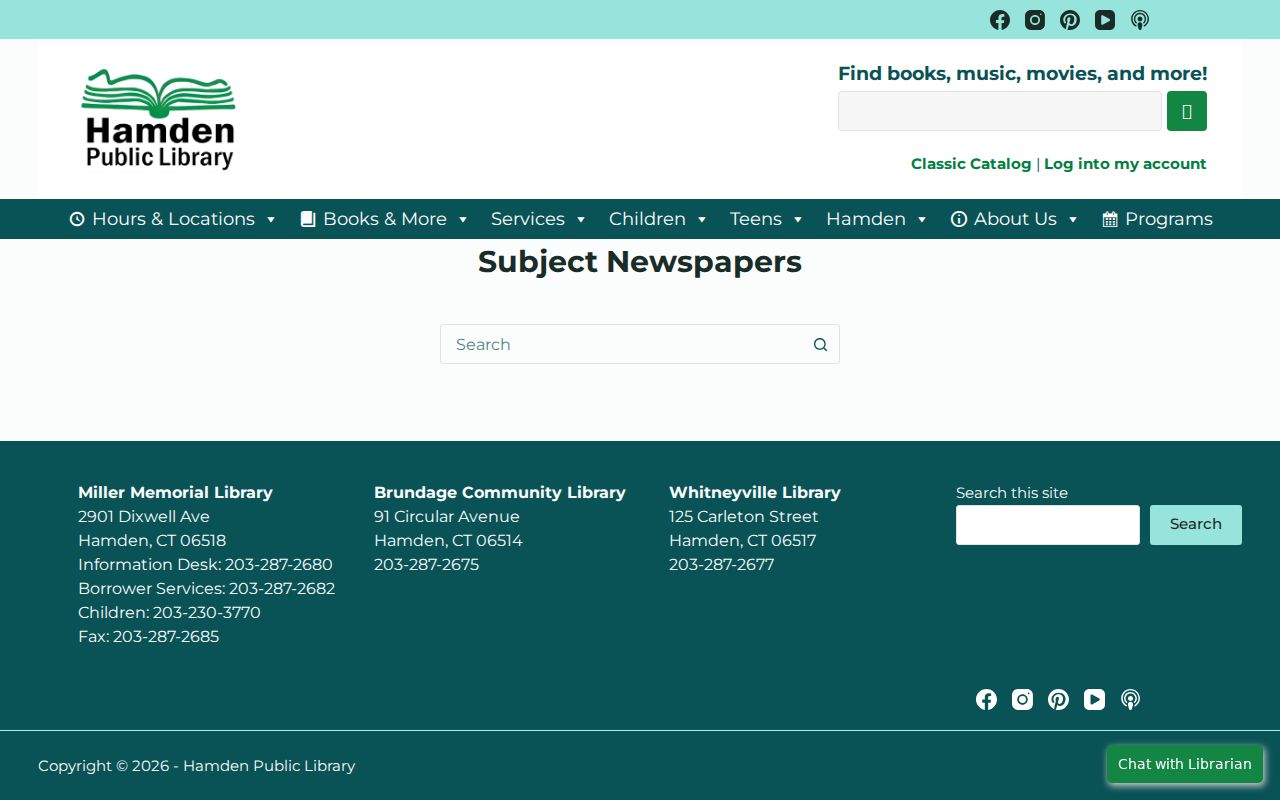Open About Us menu label

pos(1015,219)
